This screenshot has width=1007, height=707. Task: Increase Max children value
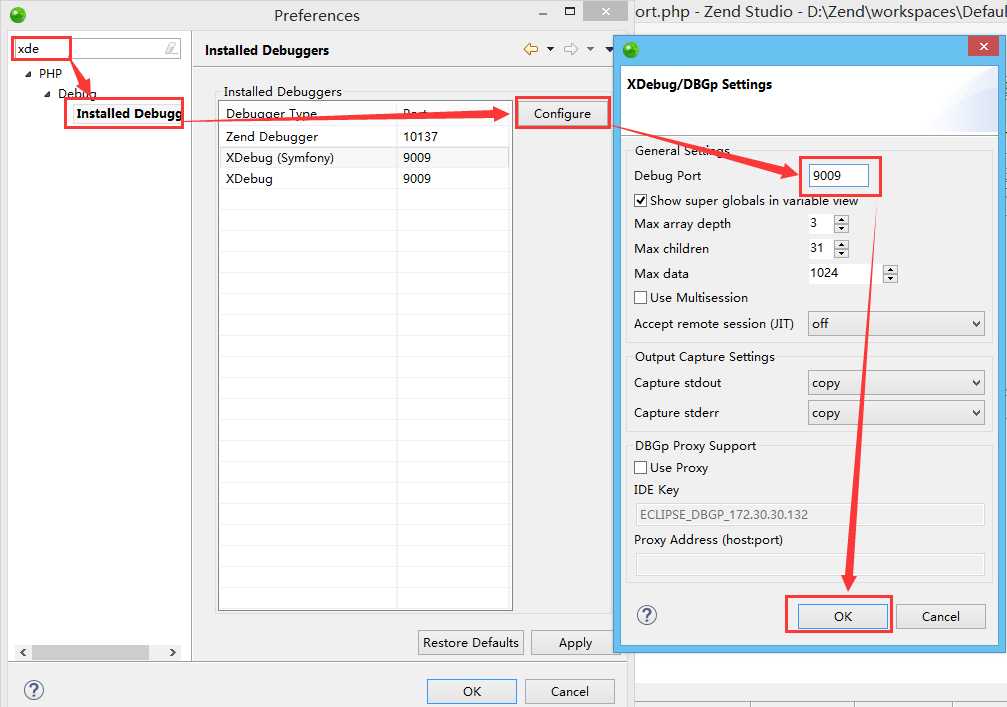[x=841, y=244]
